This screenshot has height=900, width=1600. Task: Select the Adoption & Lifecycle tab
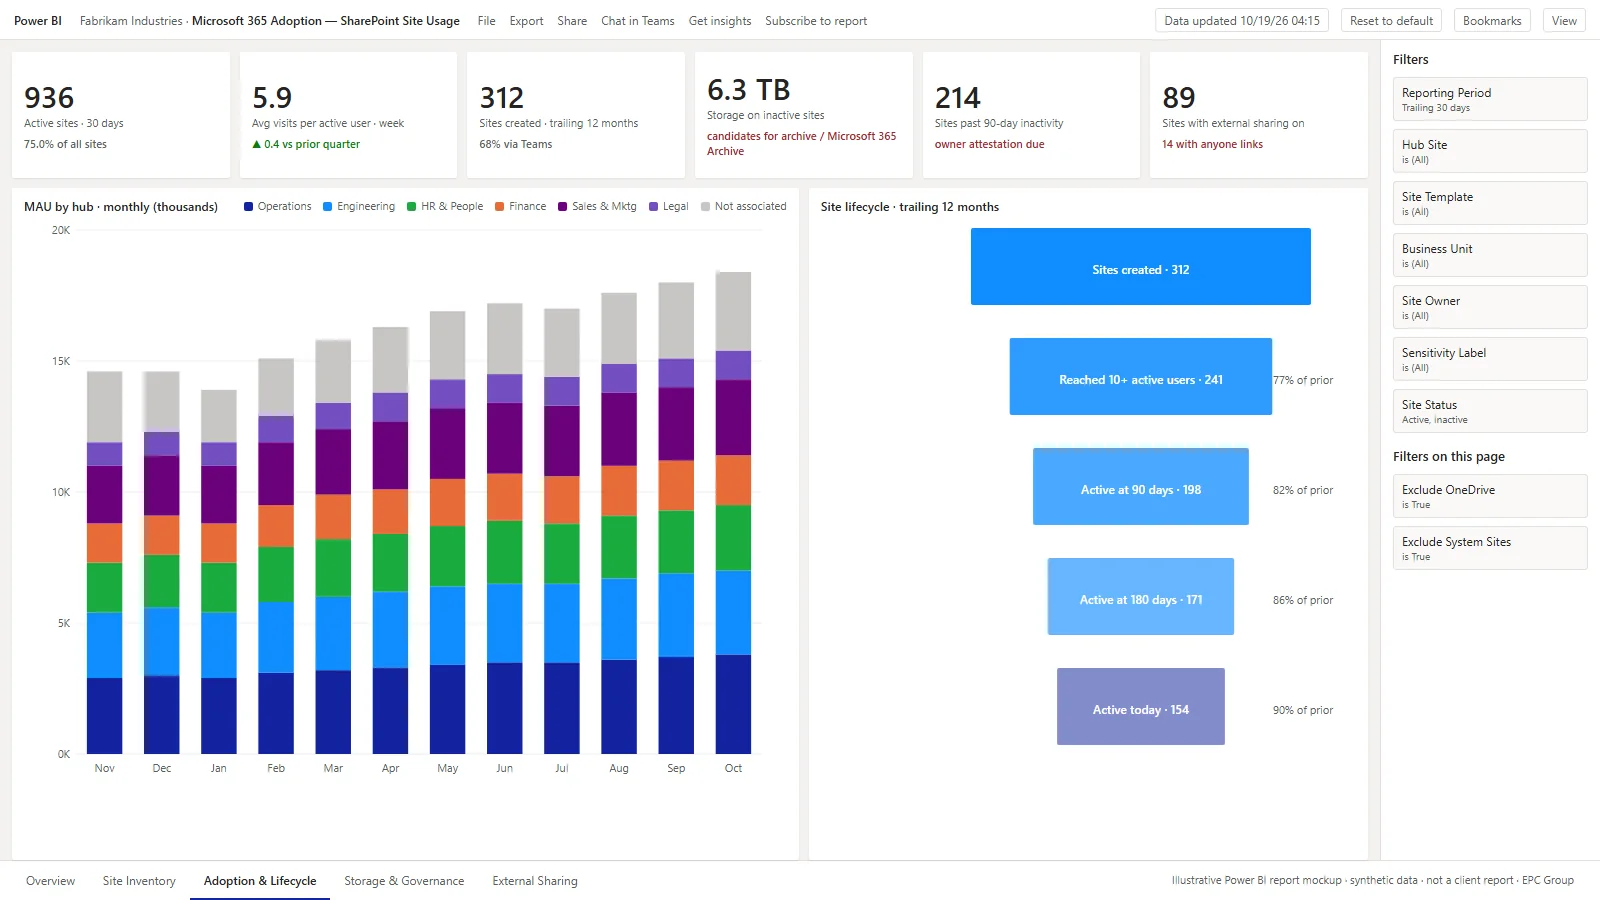coord(260,881)
